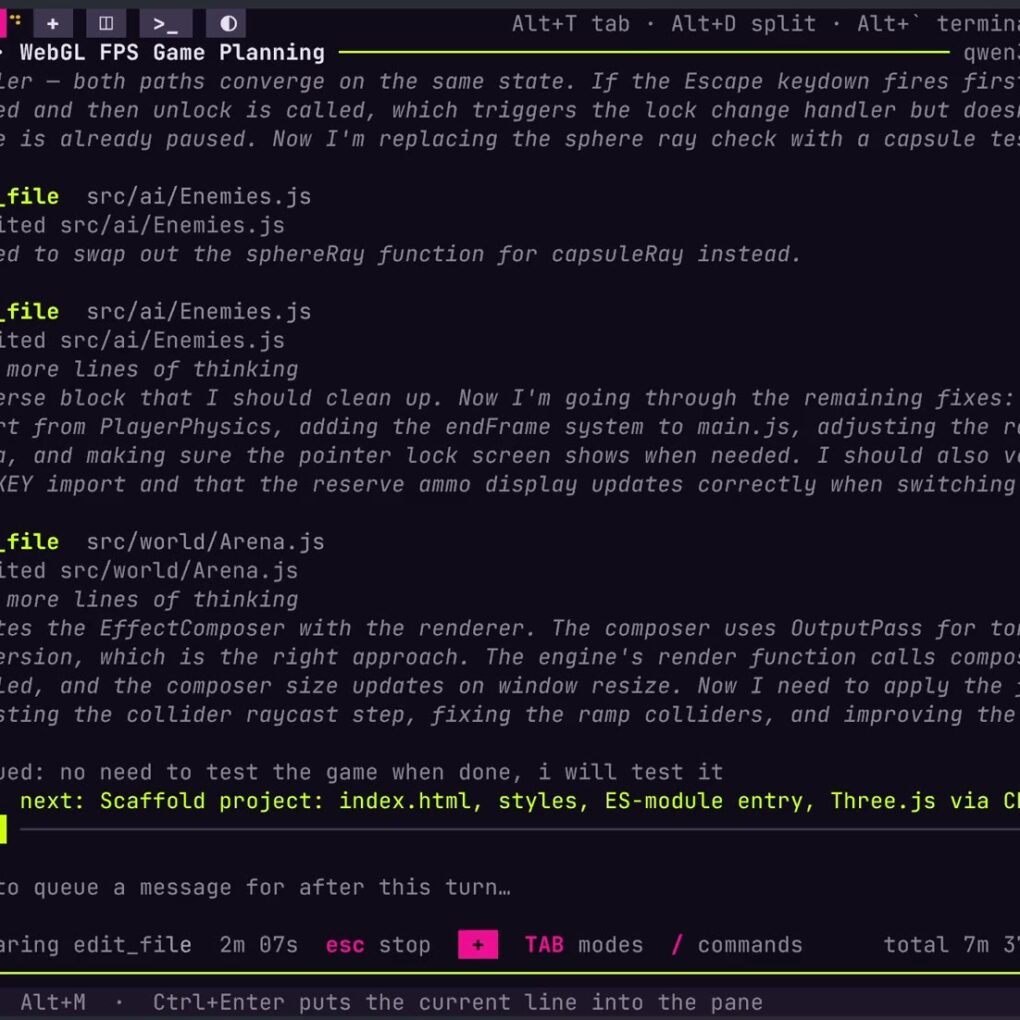Image resolution: width=1020 pixels, height=1020 pixels.
Task: Open the slash commands hint
Action: pos(737,945)
